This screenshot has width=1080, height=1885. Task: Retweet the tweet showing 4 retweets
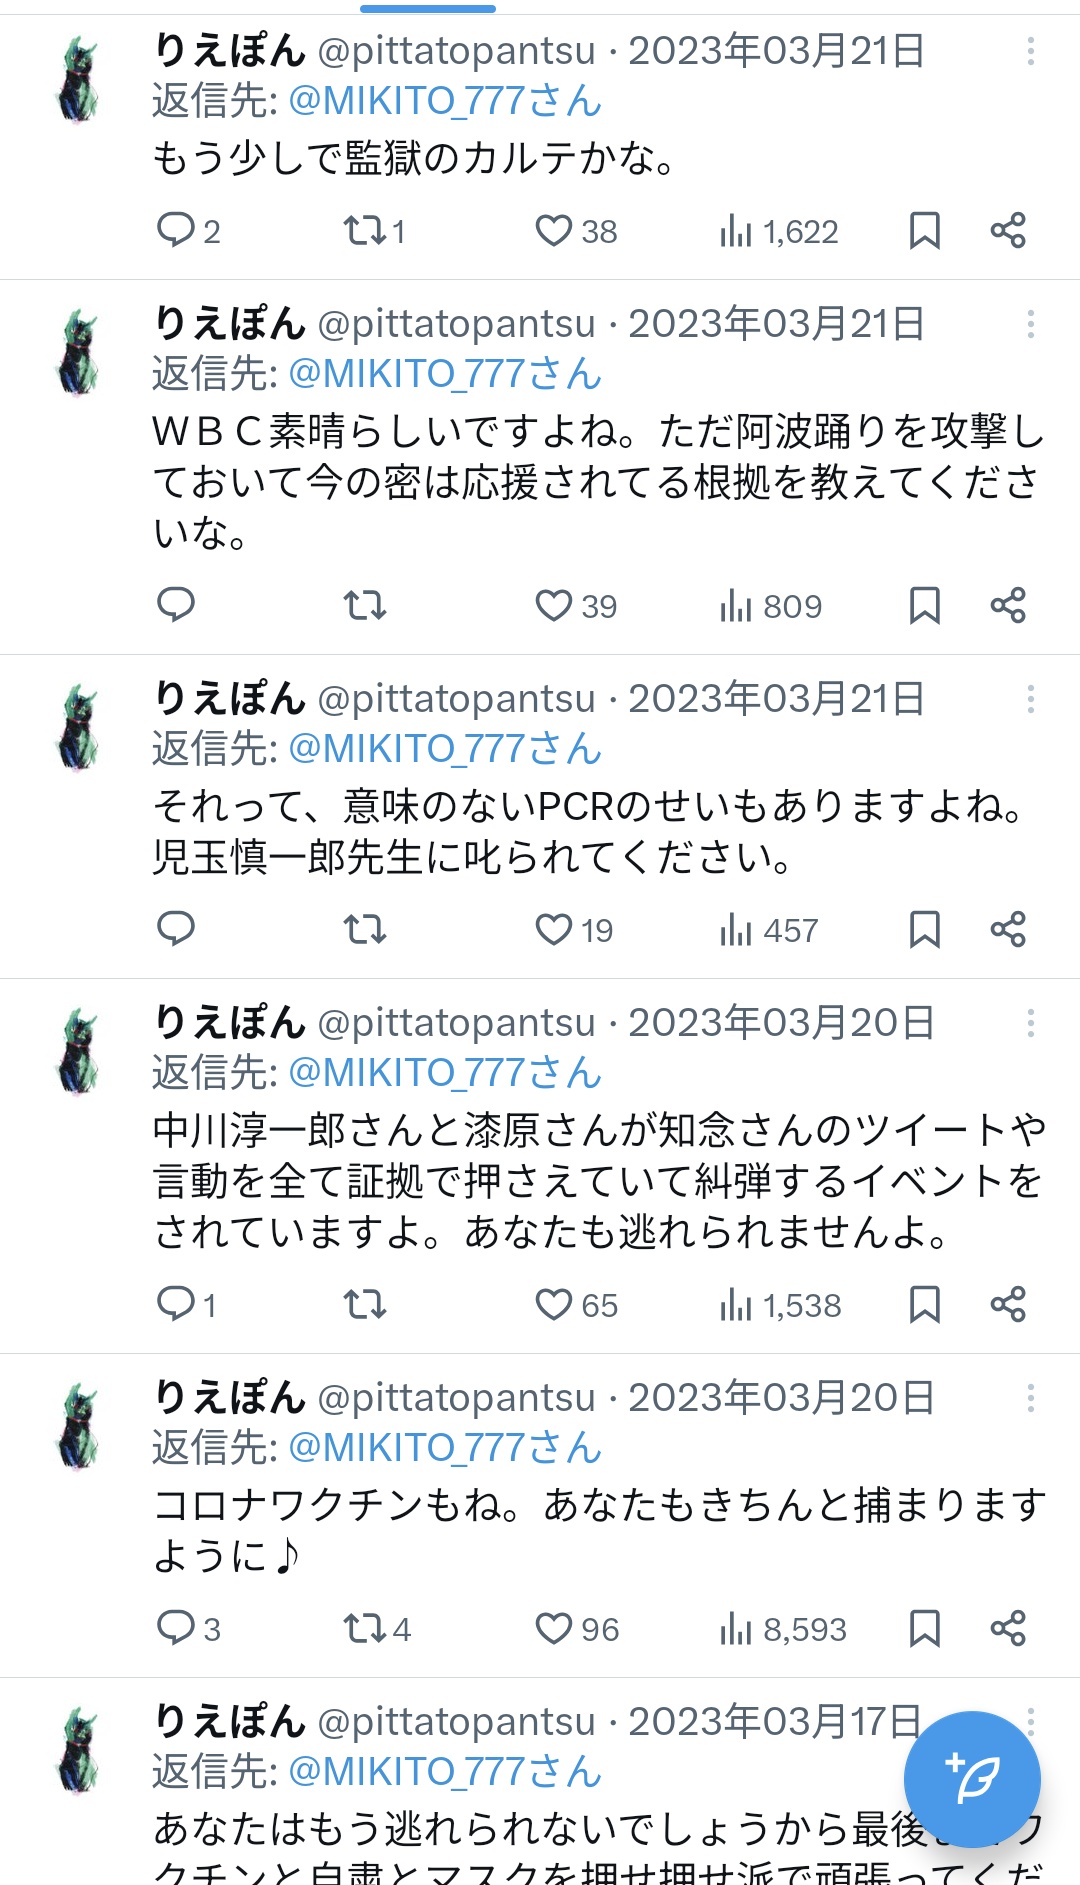(364, 1629)
